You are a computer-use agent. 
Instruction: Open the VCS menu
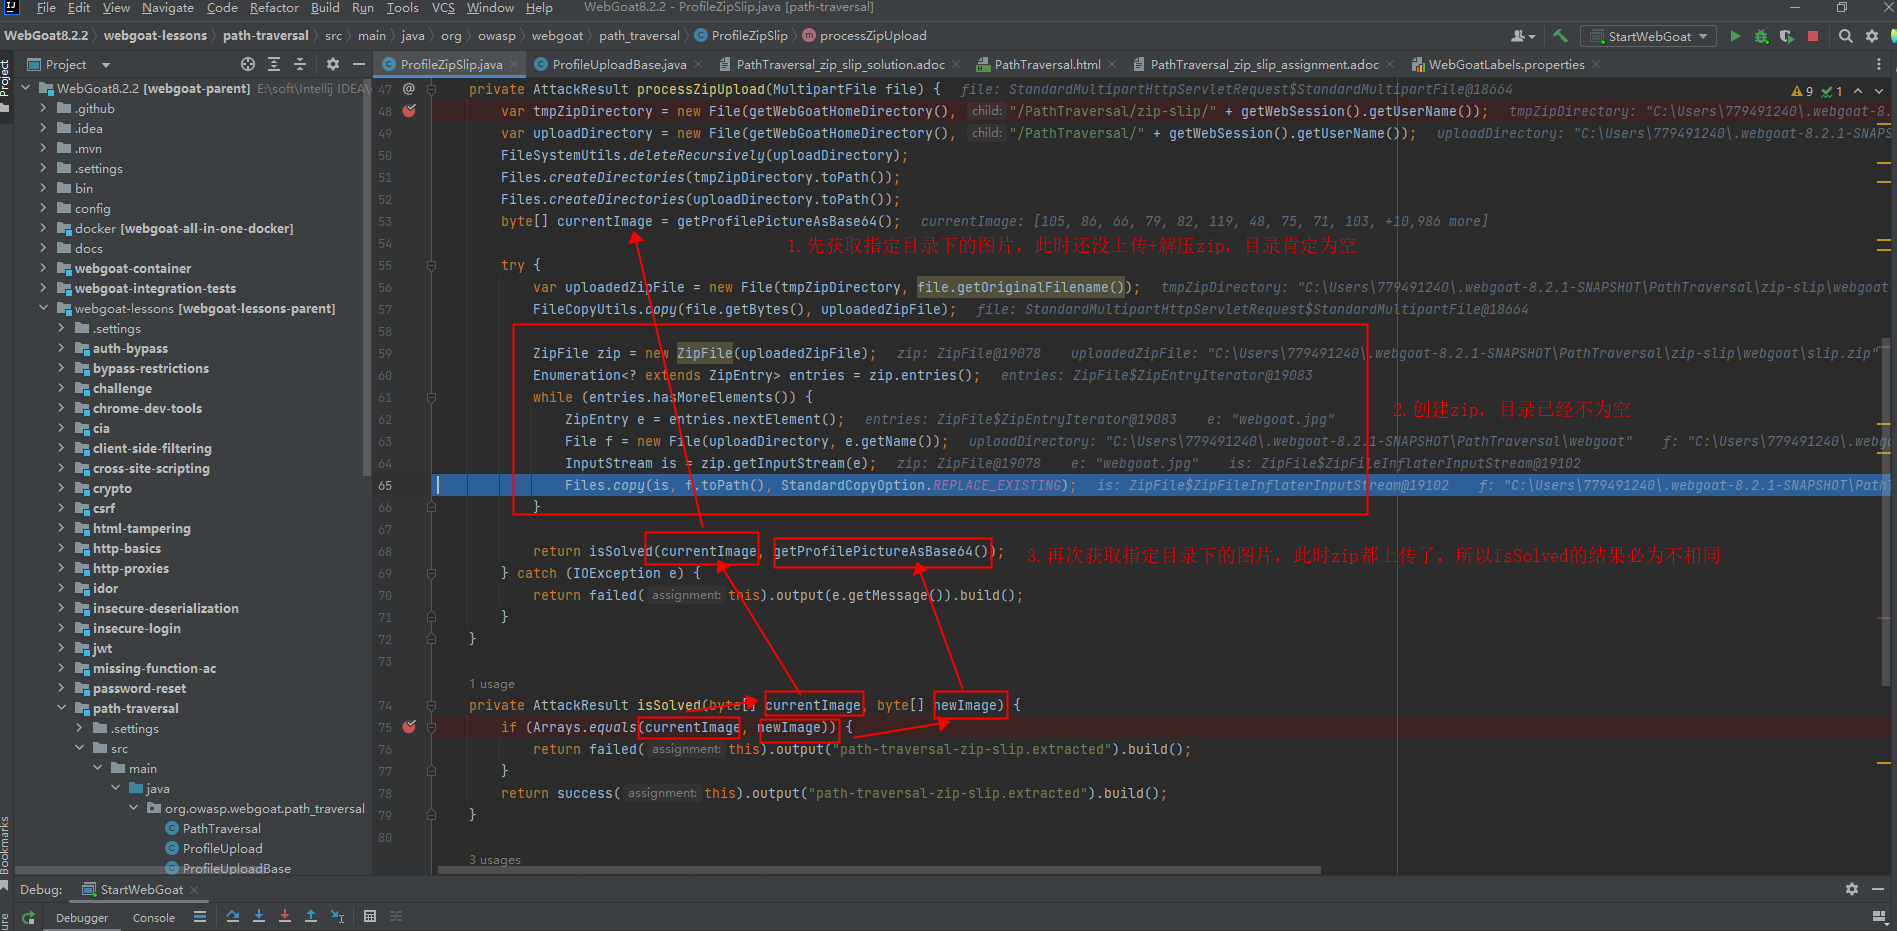[443, 8]
